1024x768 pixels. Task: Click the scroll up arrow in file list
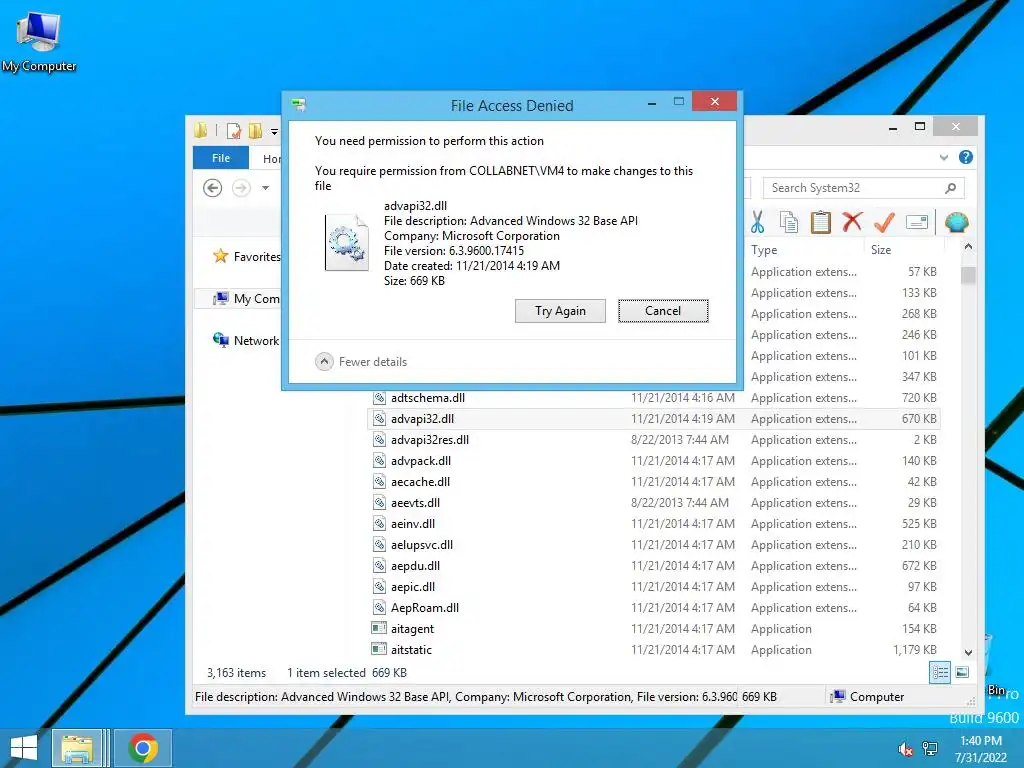pyautogui.click(x=968, y=247)
